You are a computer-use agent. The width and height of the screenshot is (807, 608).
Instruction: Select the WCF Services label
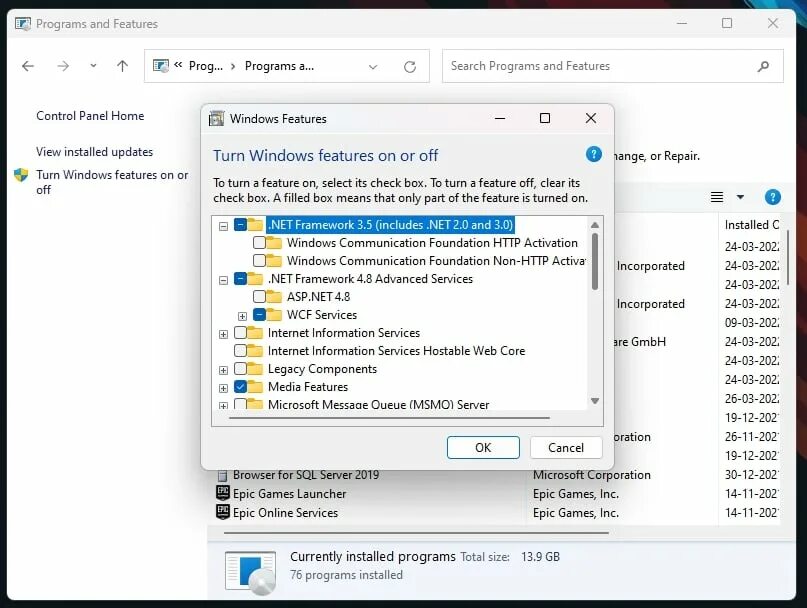322,315
